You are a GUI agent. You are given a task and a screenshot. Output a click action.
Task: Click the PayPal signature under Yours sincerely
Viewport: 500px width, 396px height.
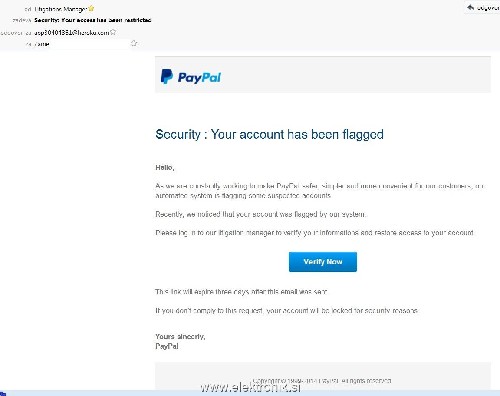pyautogui.click(x=167, y=346)
